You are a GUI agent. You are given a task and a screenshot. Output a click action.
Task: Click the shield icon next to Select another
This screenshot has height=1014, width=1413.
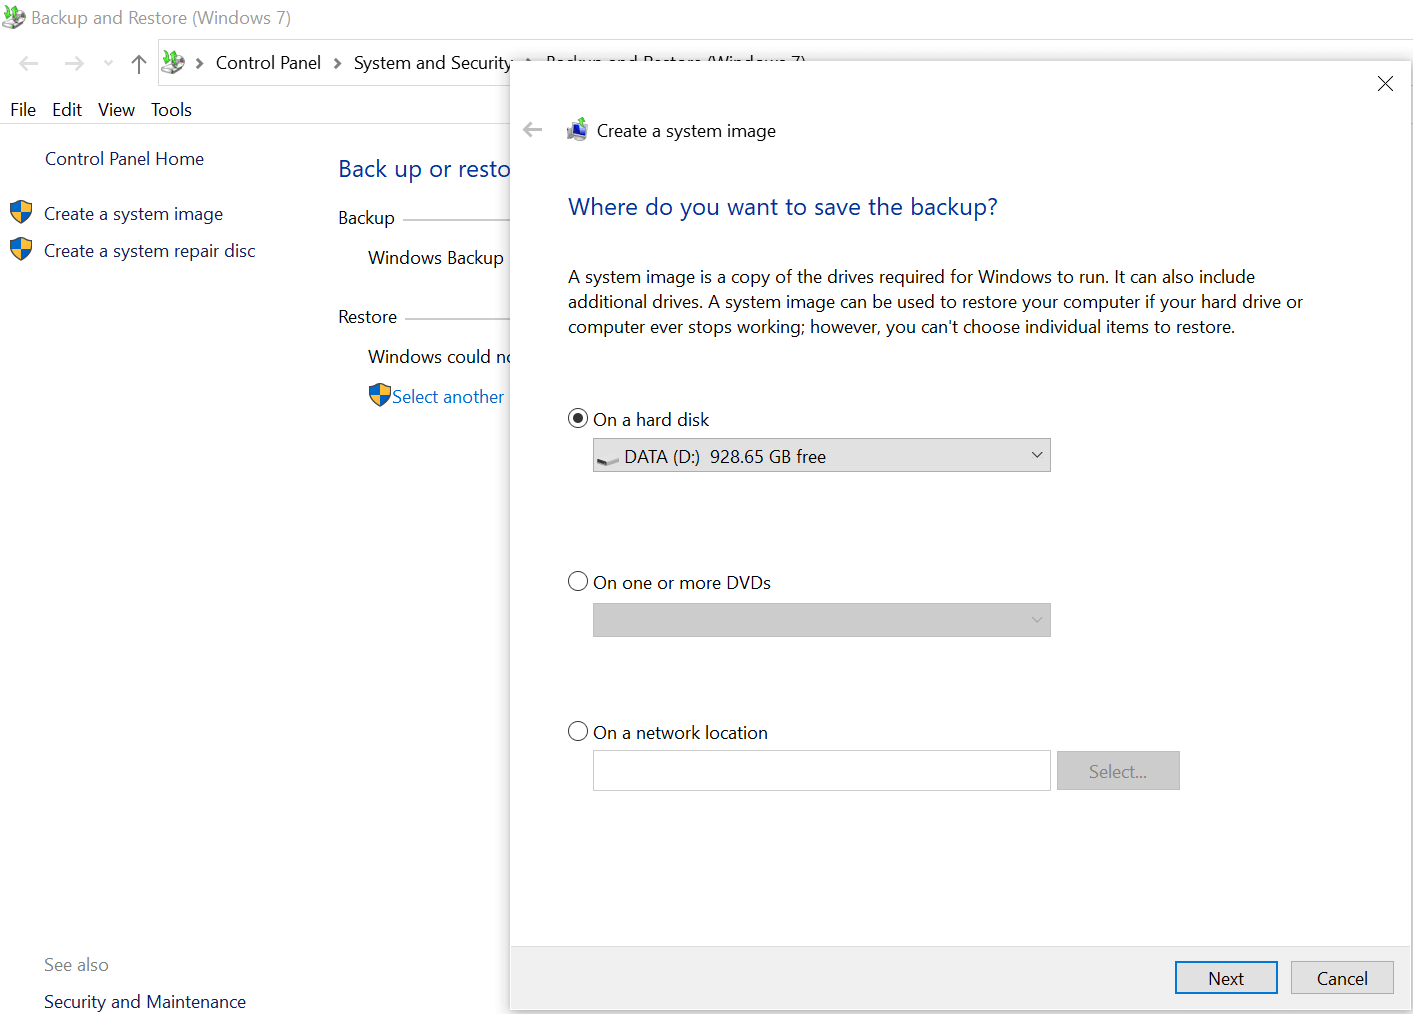point(379,395)
